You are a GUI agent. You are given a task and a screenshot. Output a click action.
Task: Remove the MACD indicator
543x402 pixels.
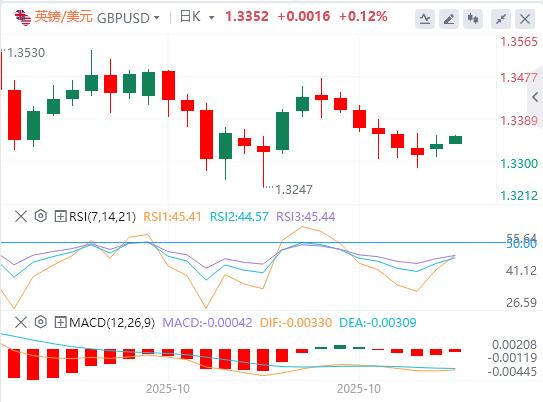(21, 323)
